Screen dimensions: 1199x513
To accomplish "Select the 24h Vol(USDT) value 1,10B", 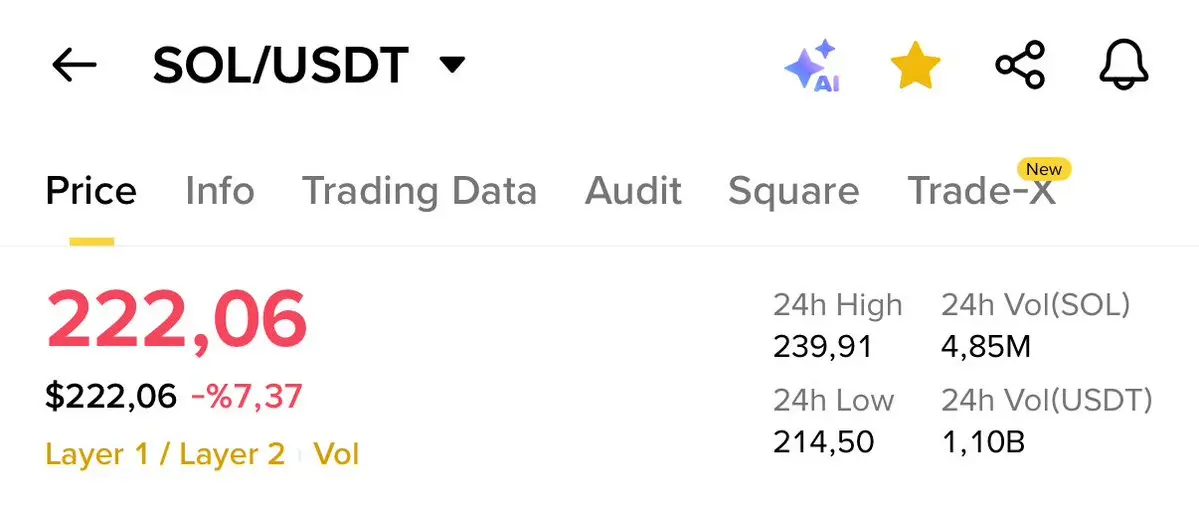I will tap(983, 441).
